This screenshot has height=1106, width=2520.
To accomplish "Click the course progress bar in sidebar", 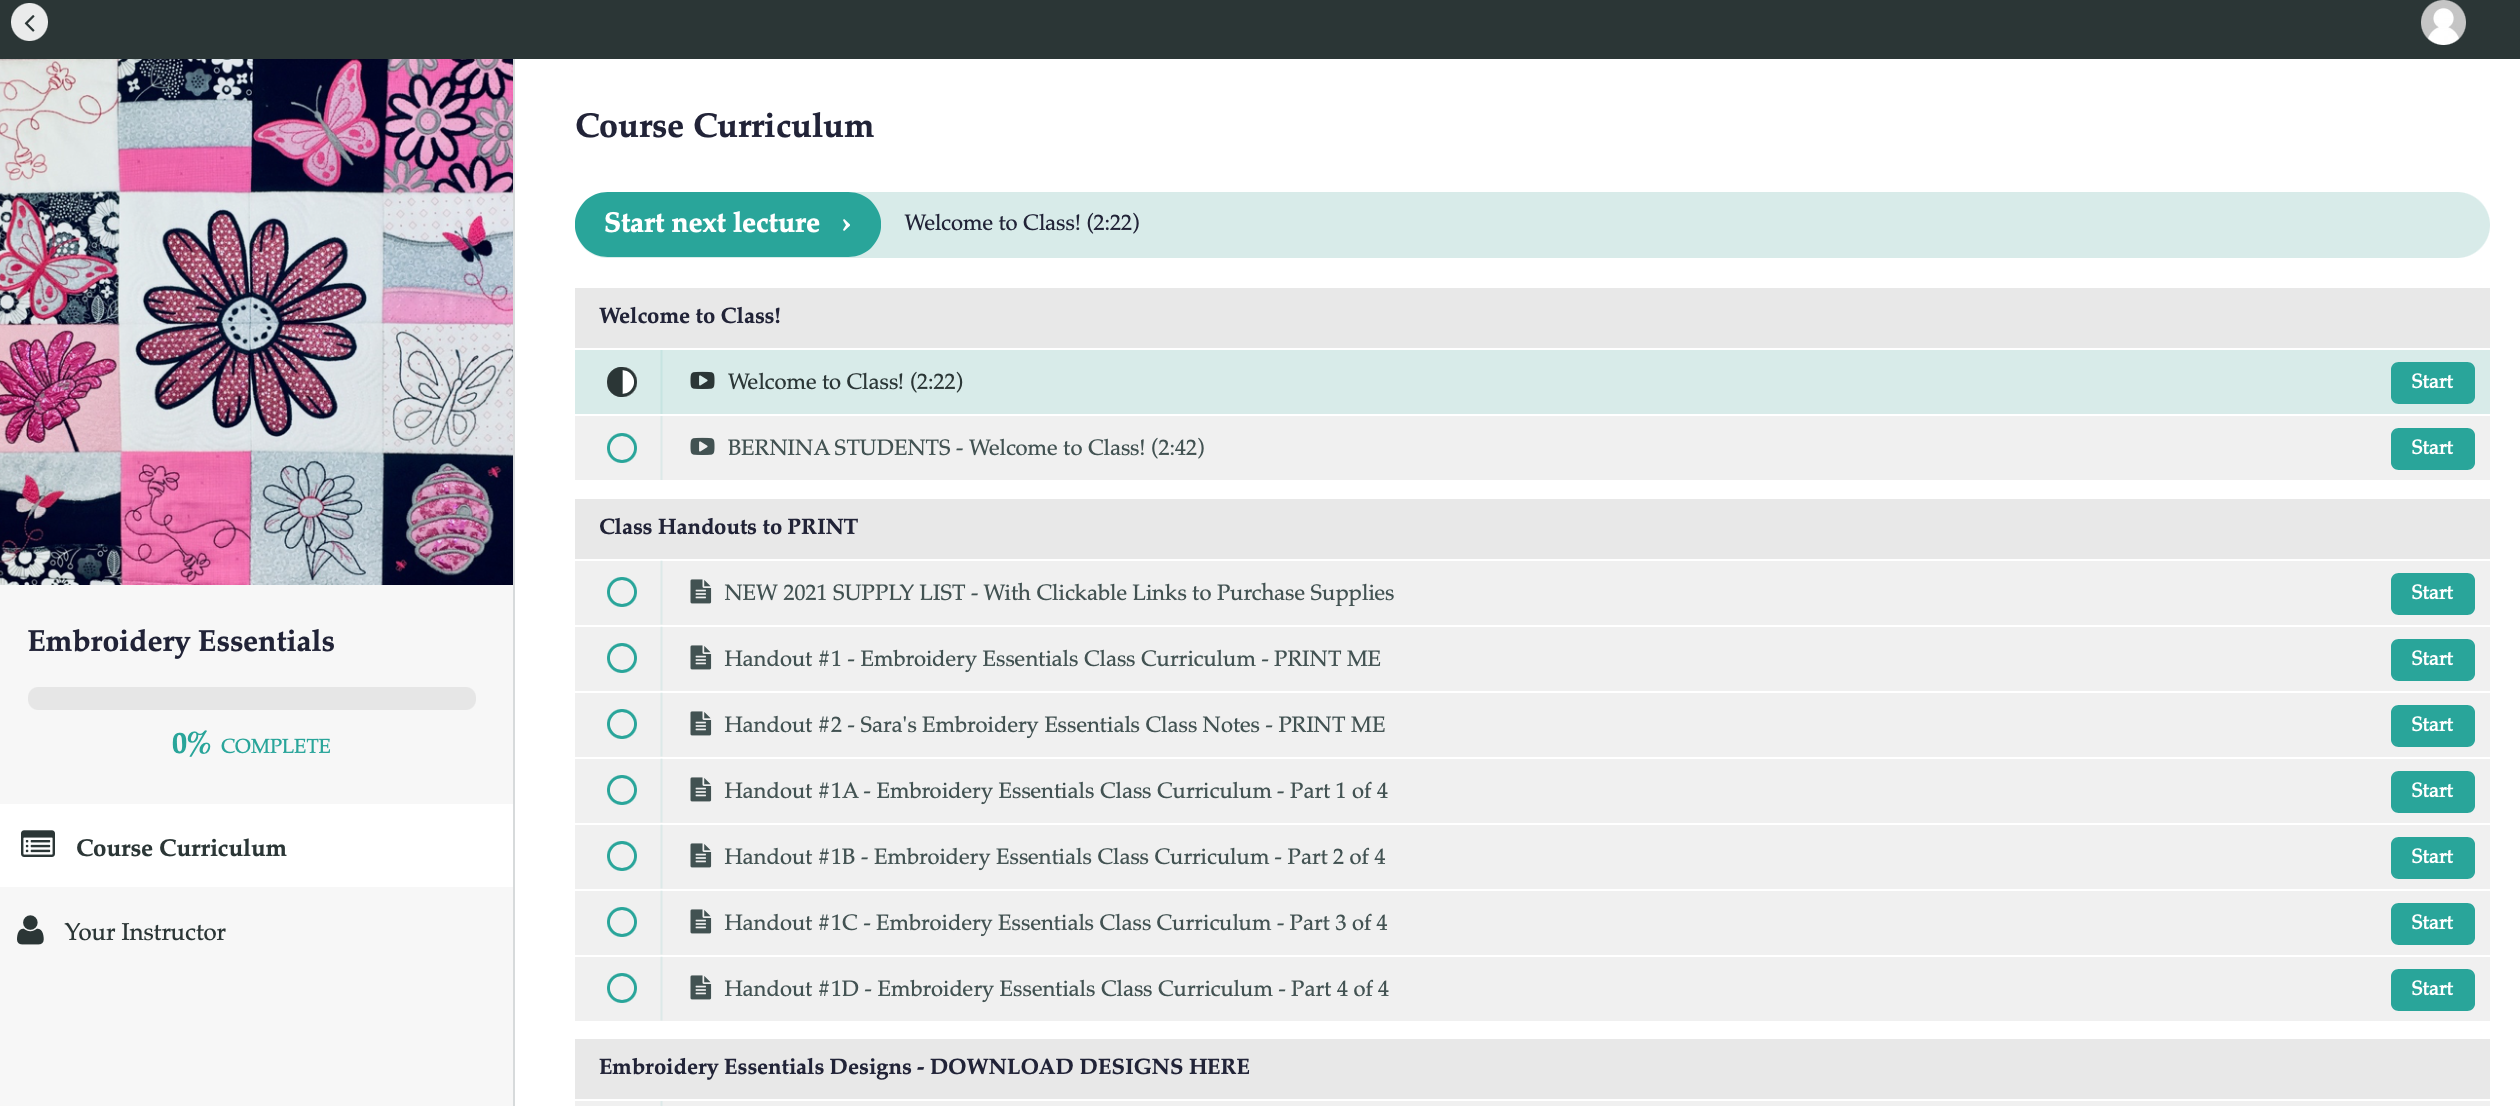I will (252, 698).
